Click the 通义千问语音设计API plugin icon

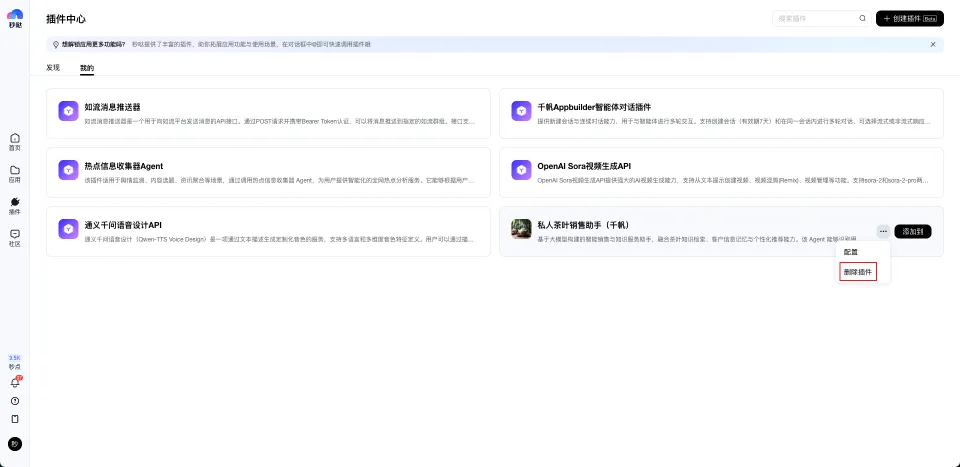(x=69, y=229)
